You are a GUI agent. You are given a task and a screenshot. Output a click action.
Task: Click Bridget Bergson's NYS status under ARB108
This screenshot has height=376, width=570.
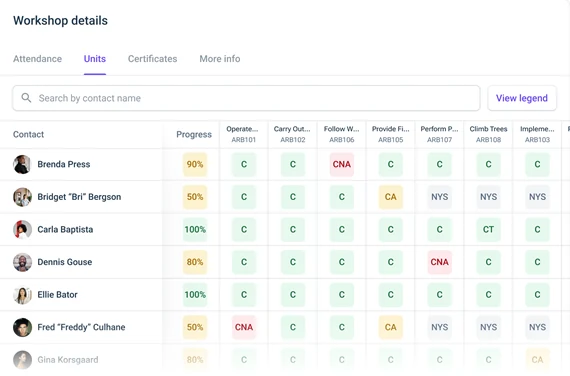(488, 197)
